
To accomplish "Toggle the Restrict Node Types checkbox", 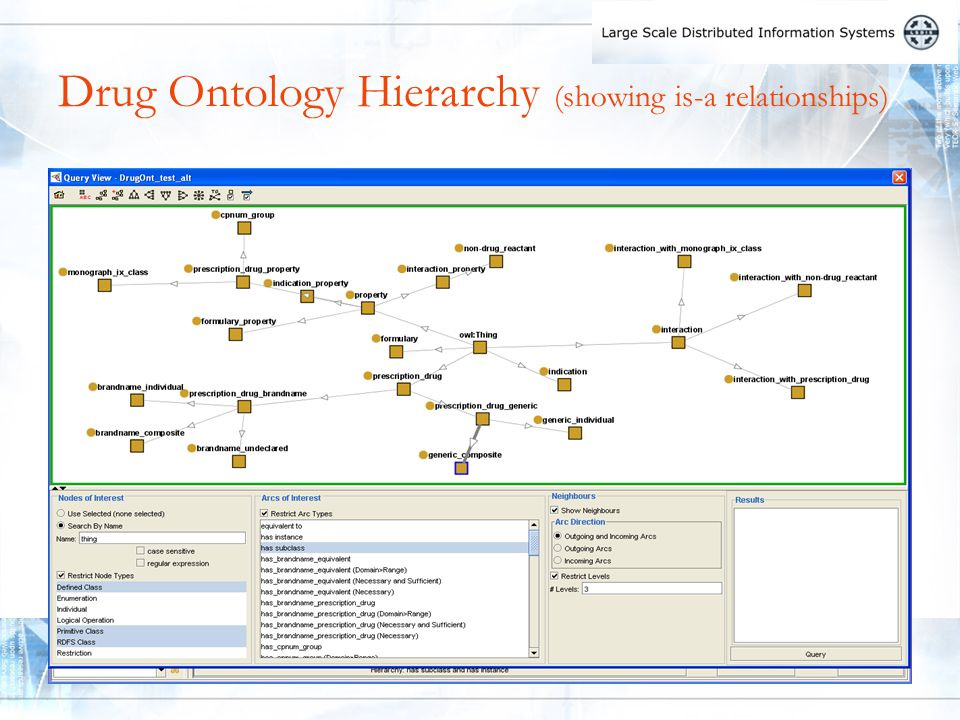I will point(61,576).
